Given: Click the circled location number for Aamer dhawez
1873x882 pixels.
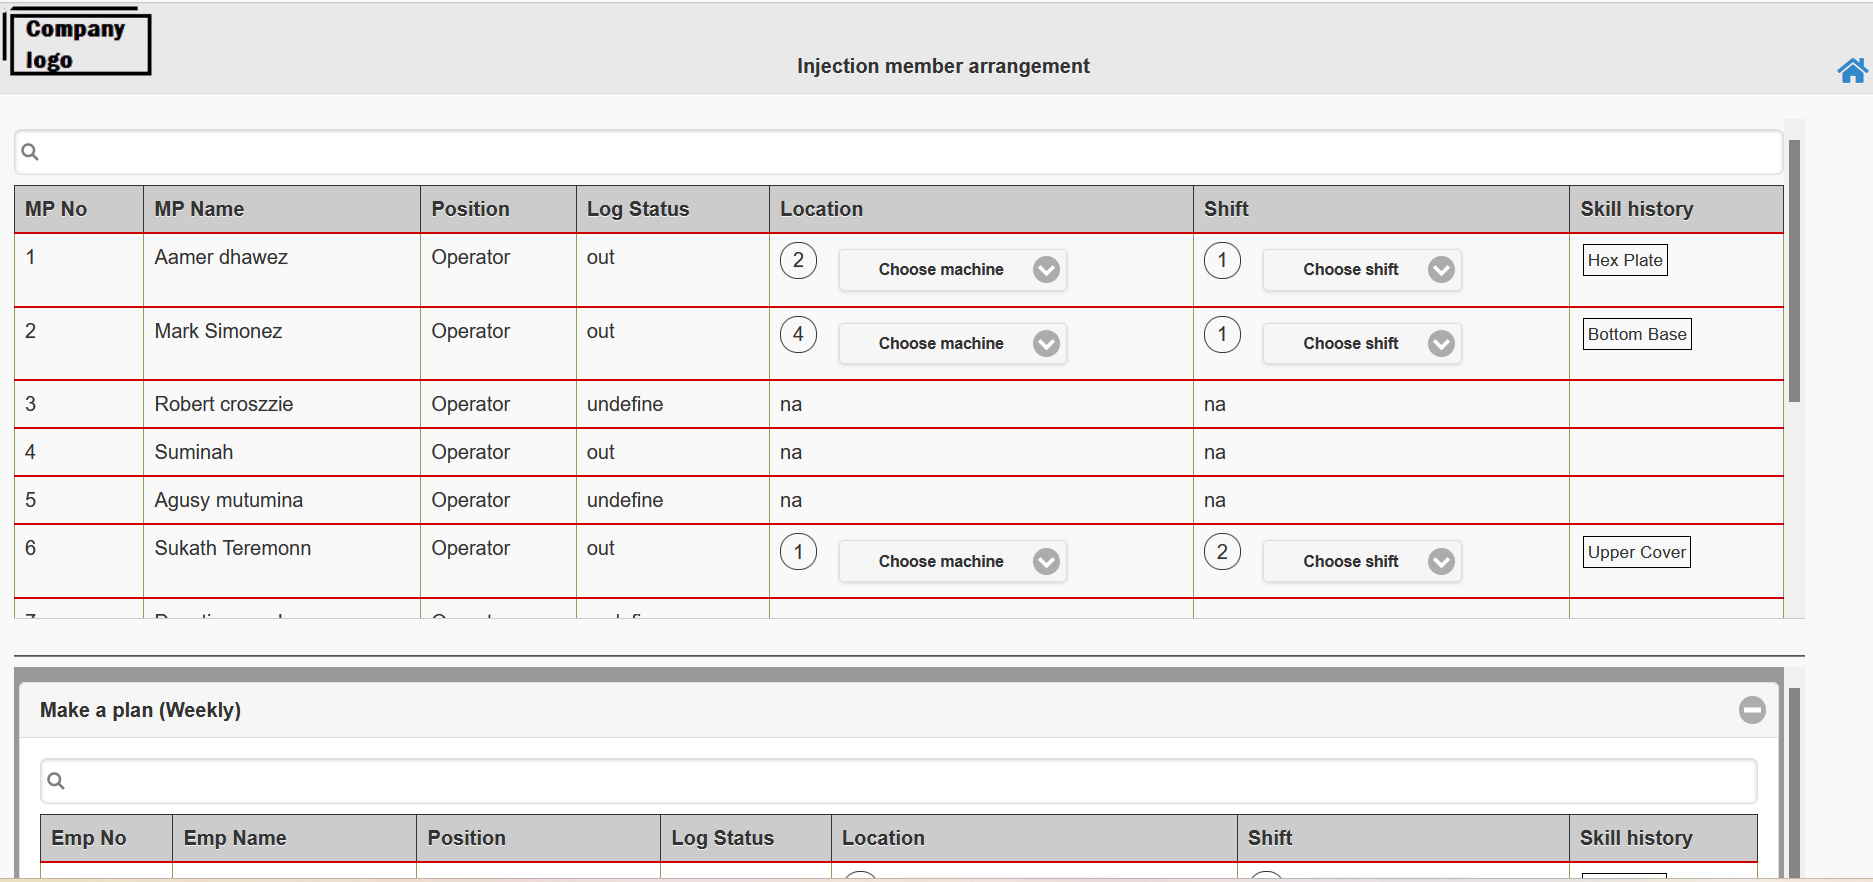Looking at the screenshot, I should [x=798, y=261].
